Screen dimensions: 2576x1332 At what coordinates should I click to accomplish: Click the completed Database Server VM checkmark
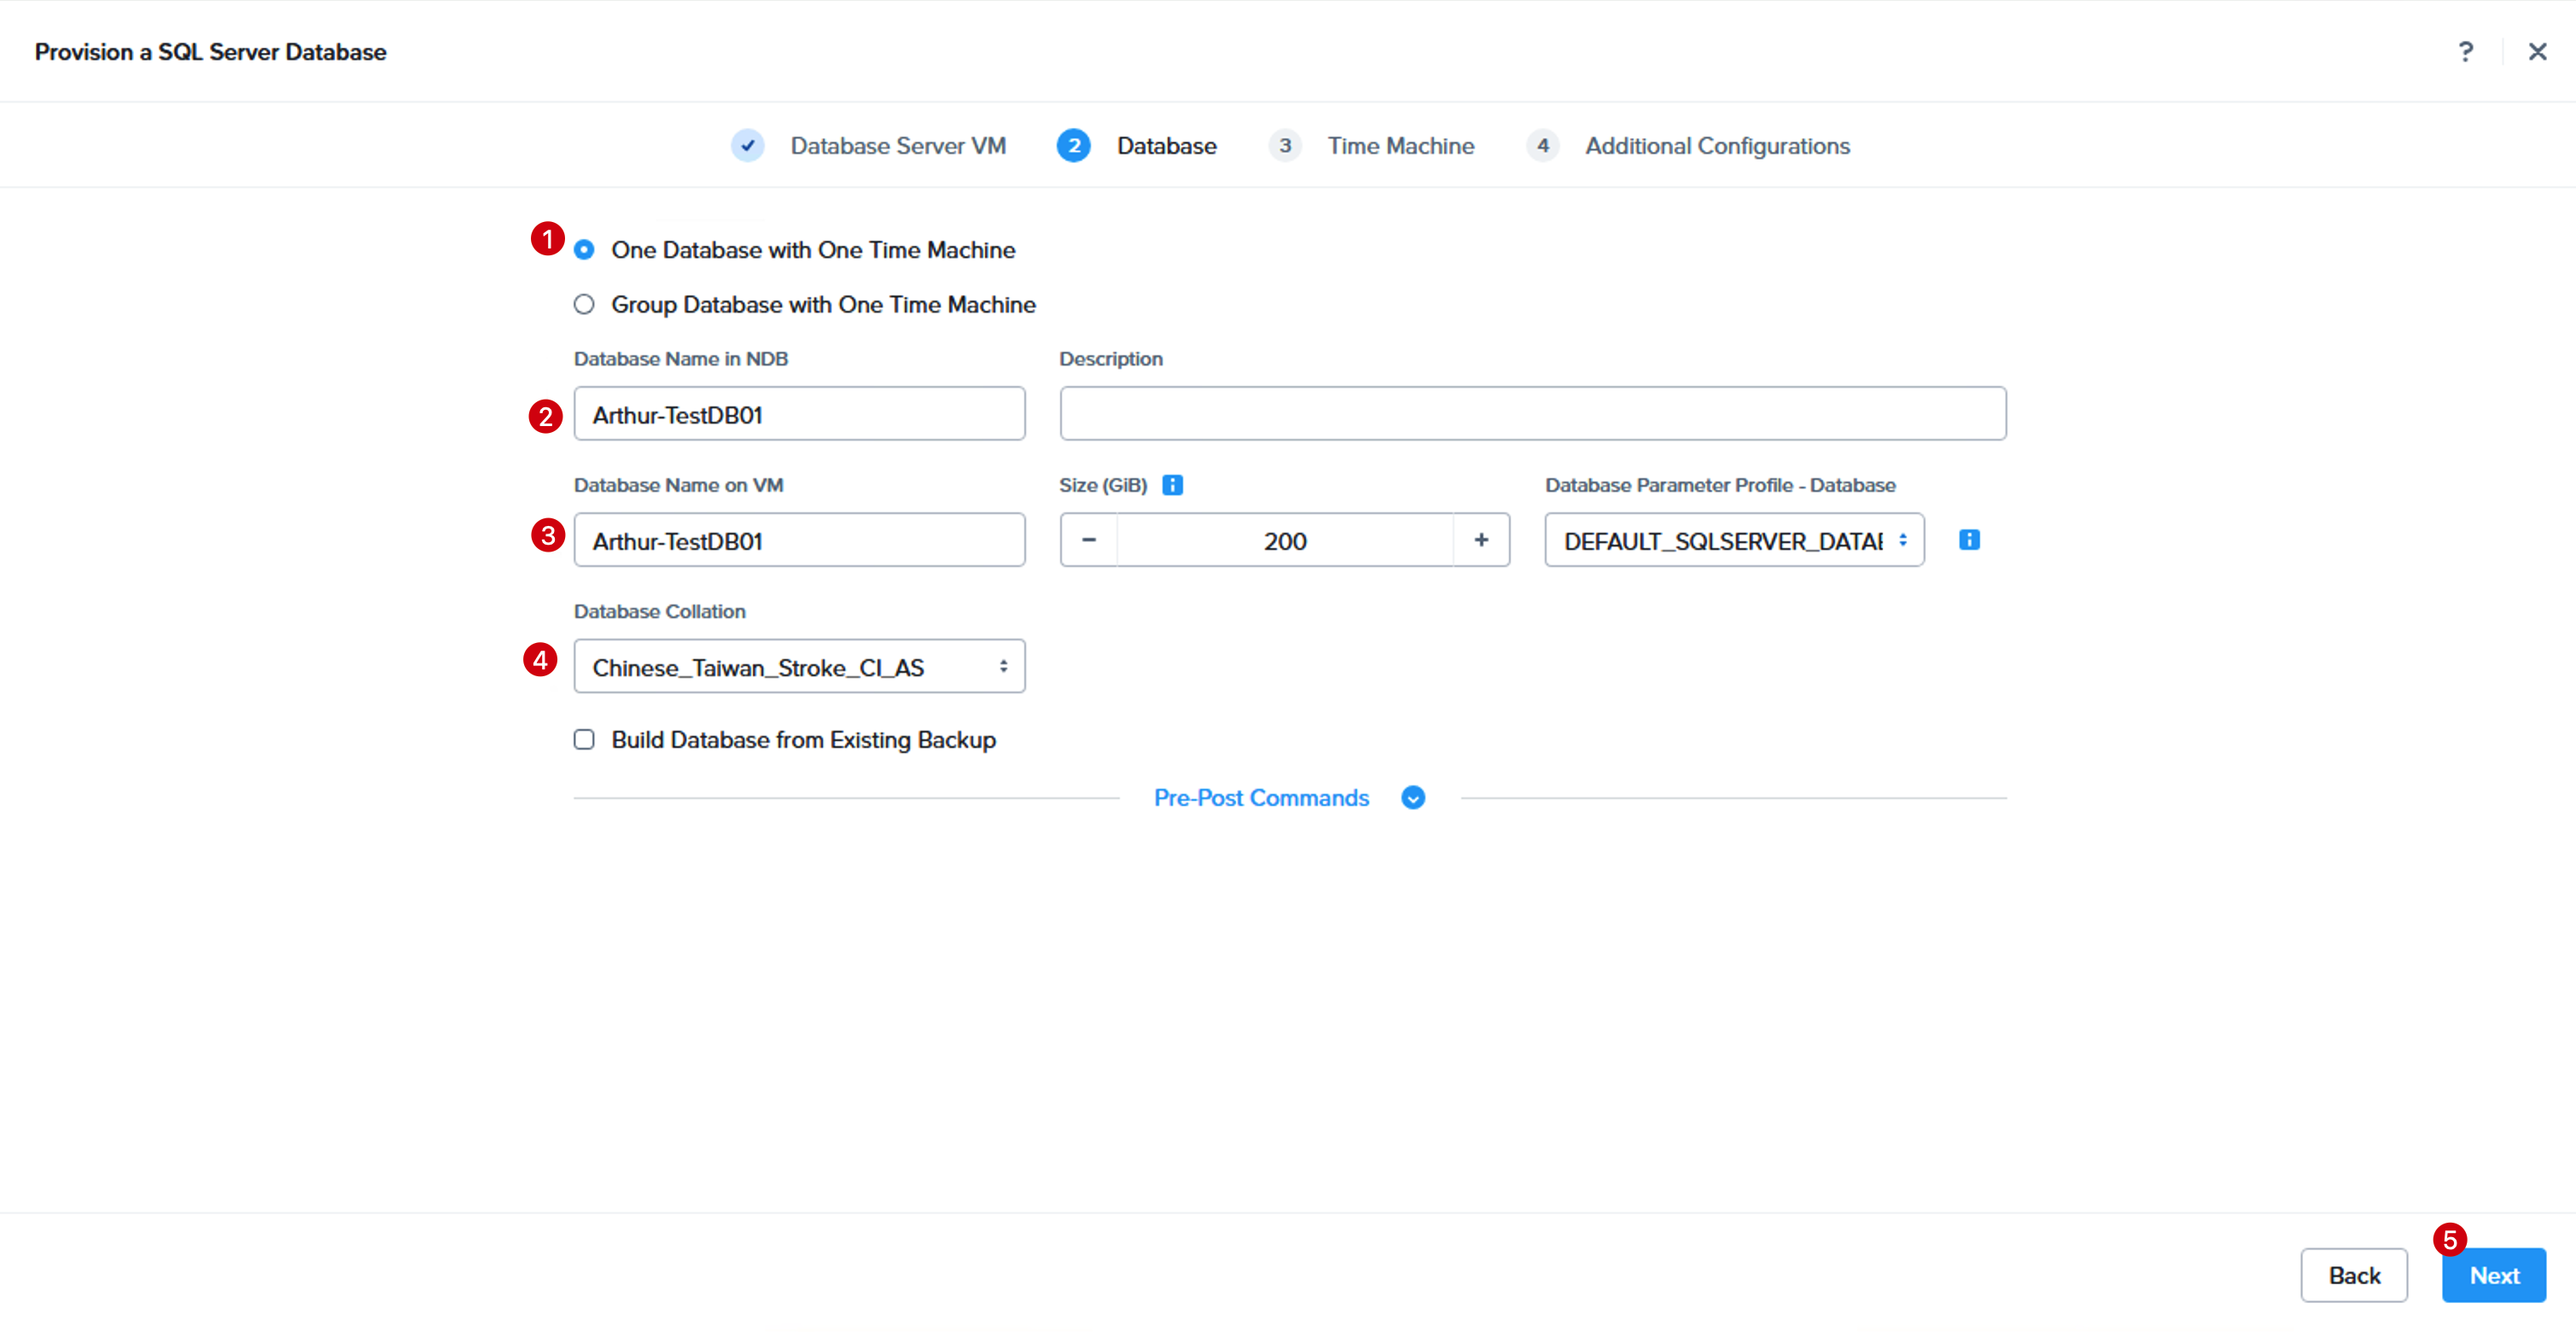pos(747,146)
